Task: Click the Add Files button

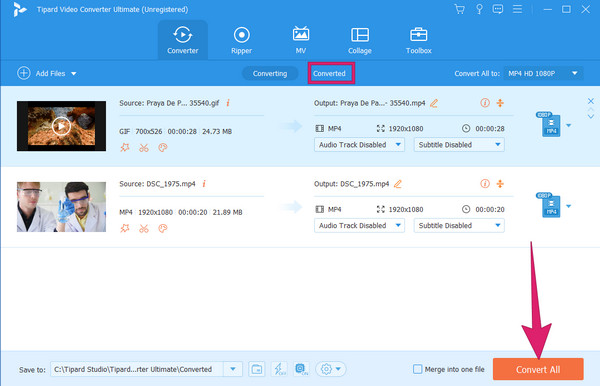Action: pyautogui.click(x=41, y=73)
